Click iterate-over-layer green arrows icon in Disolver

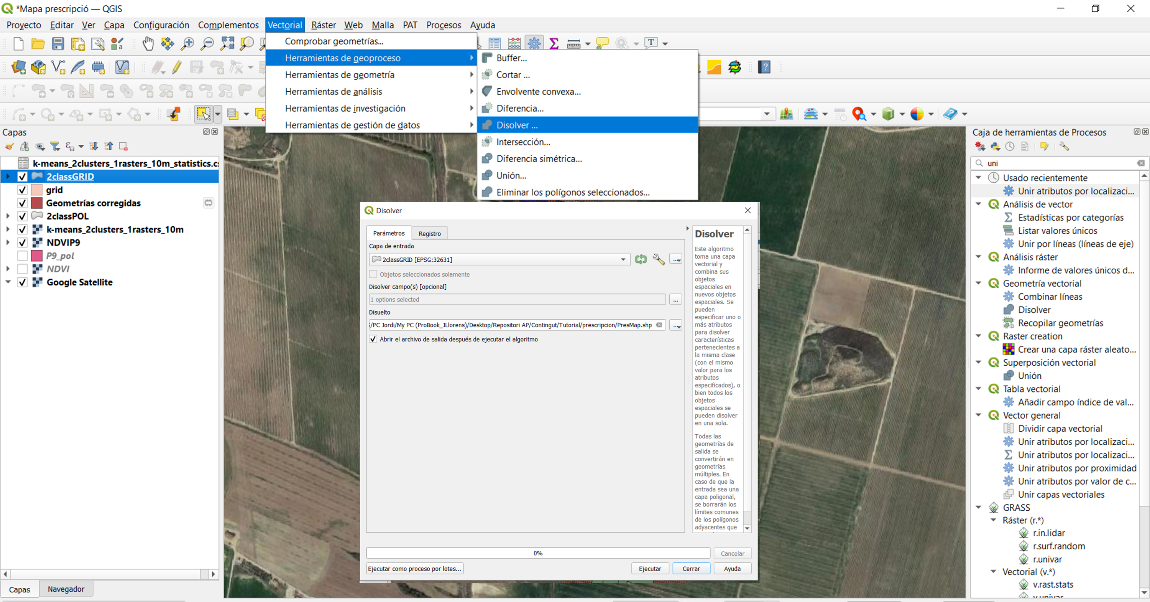pyautogui.click(x=641, y=260)
